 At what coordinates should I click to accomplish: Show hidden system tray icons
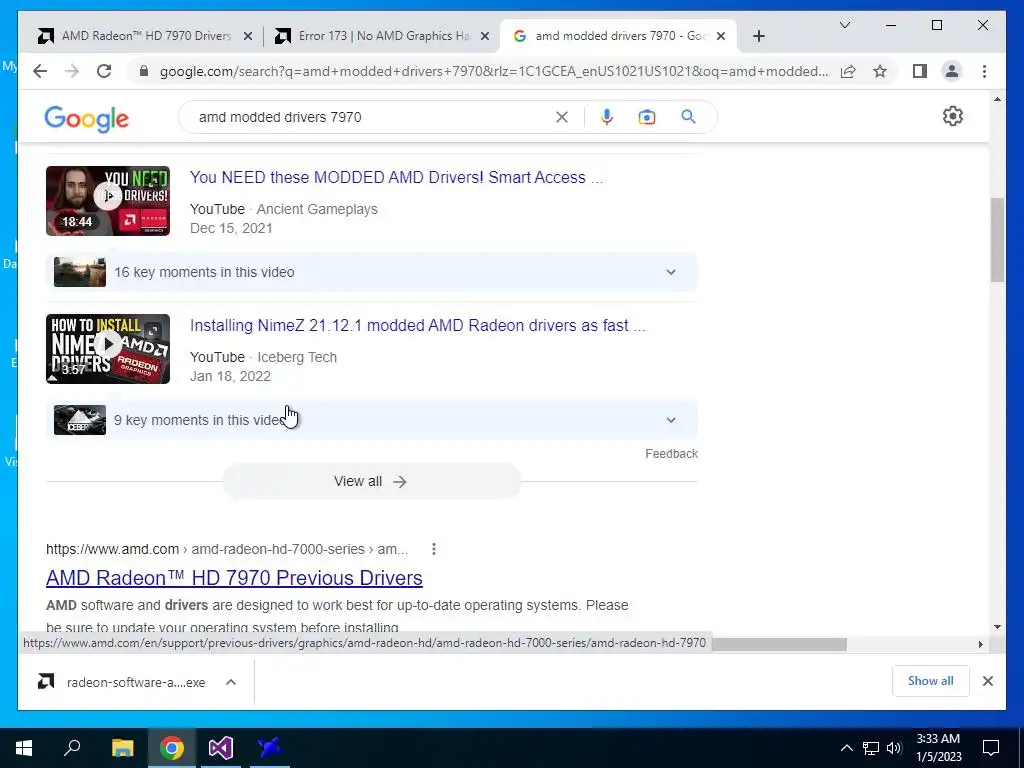[846, 748]
